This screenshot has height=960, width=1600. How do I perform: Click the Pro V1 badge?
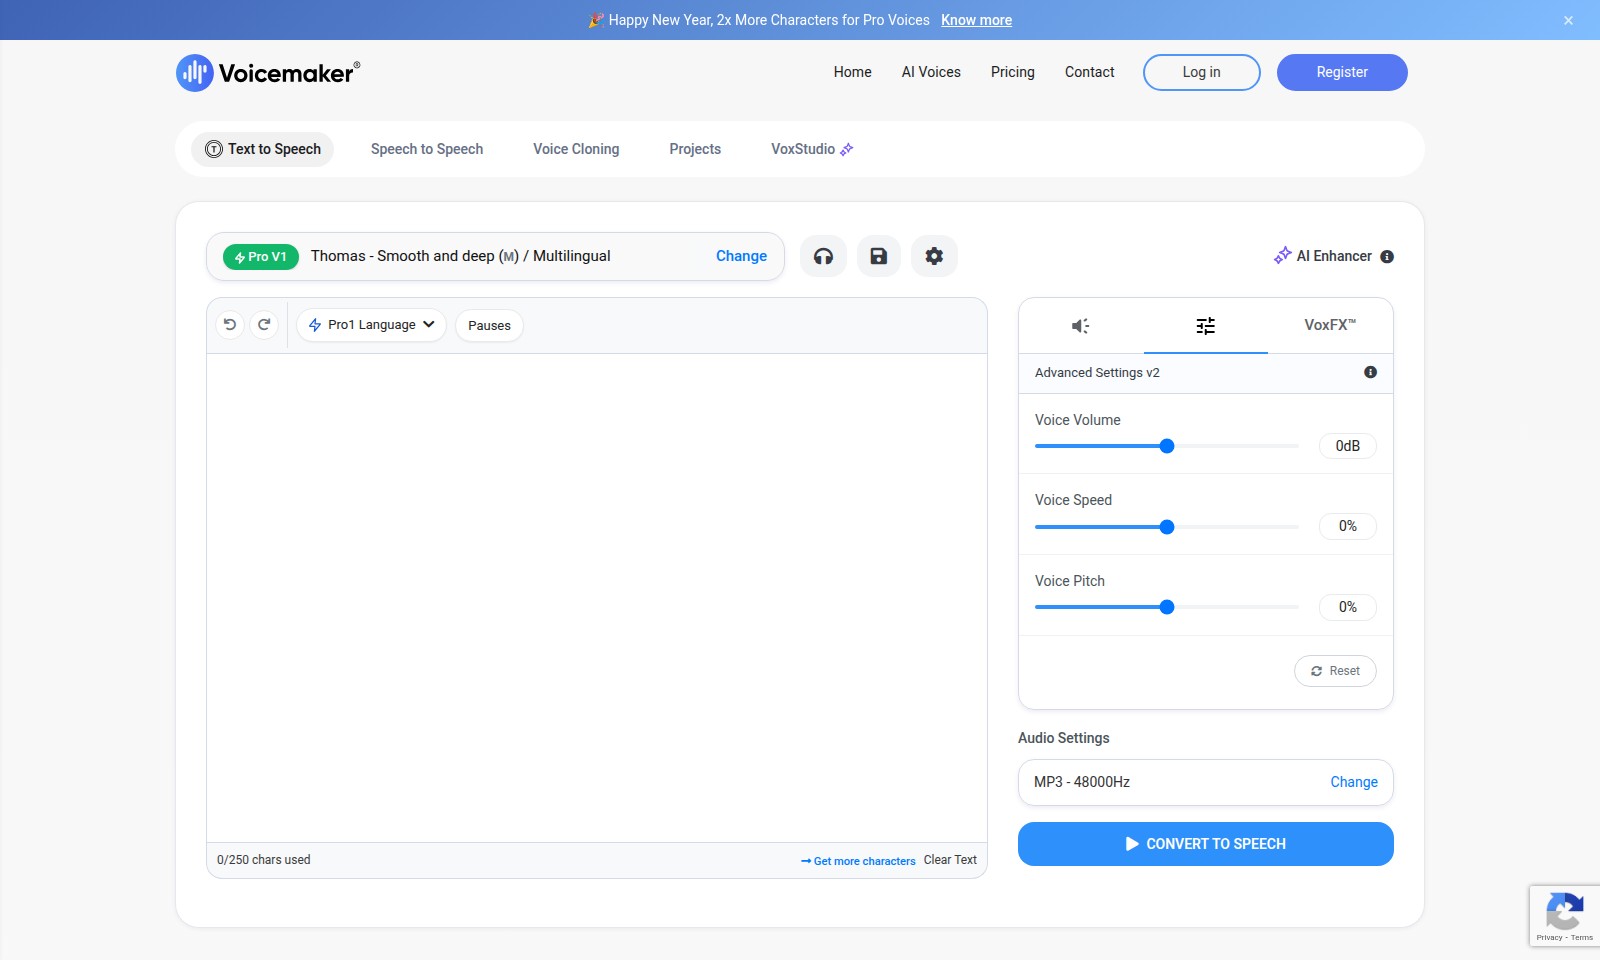pos(260,257)
